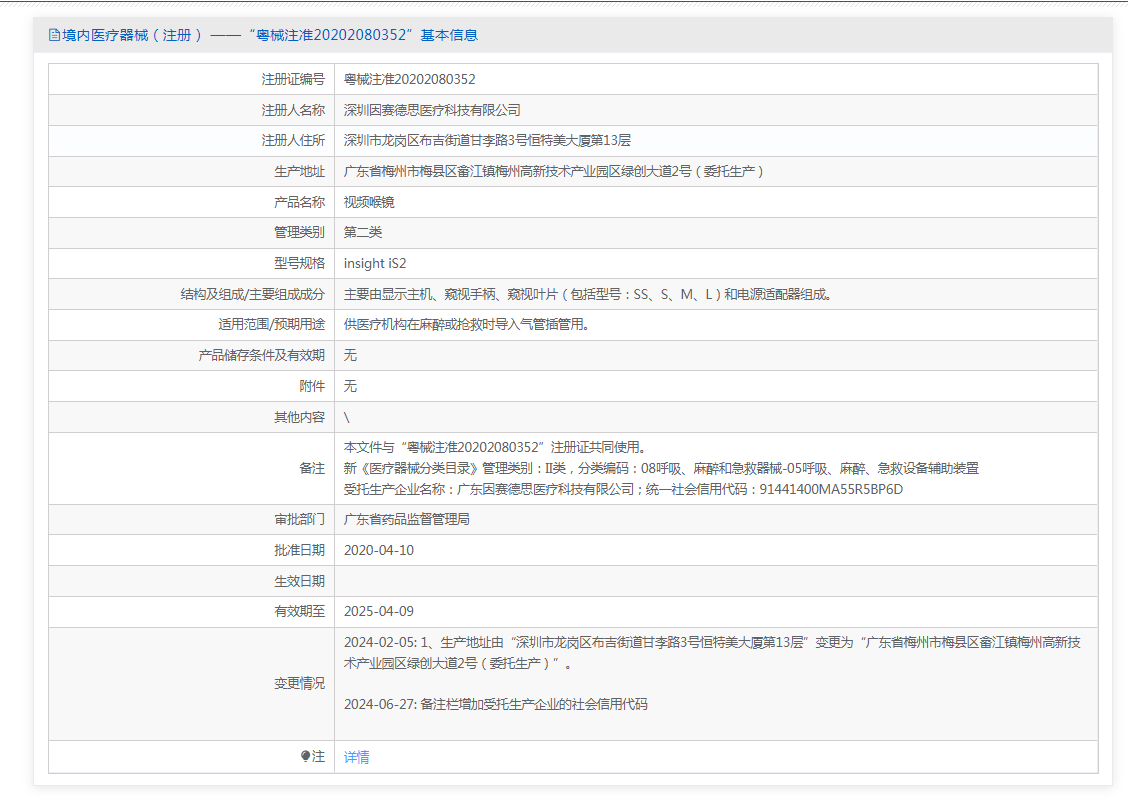This screenshot has height=812, width=1128.
Task: Select product name 视频喉镜
Action: [369, 202]
